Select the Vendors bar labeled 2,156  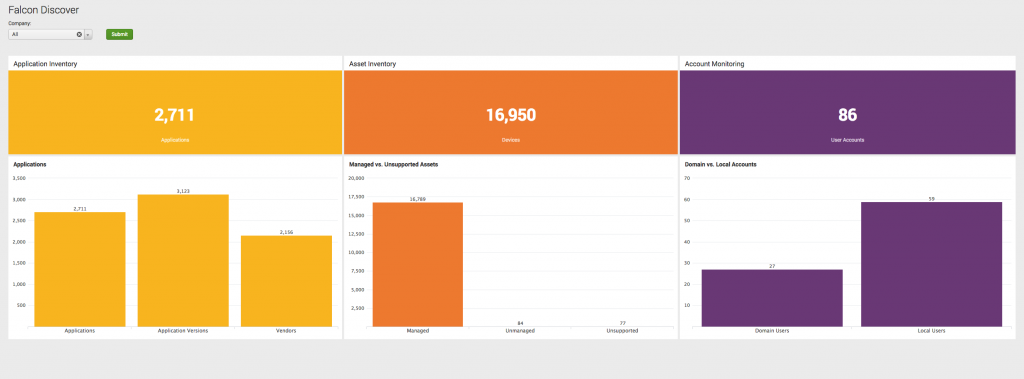[286, 281]
